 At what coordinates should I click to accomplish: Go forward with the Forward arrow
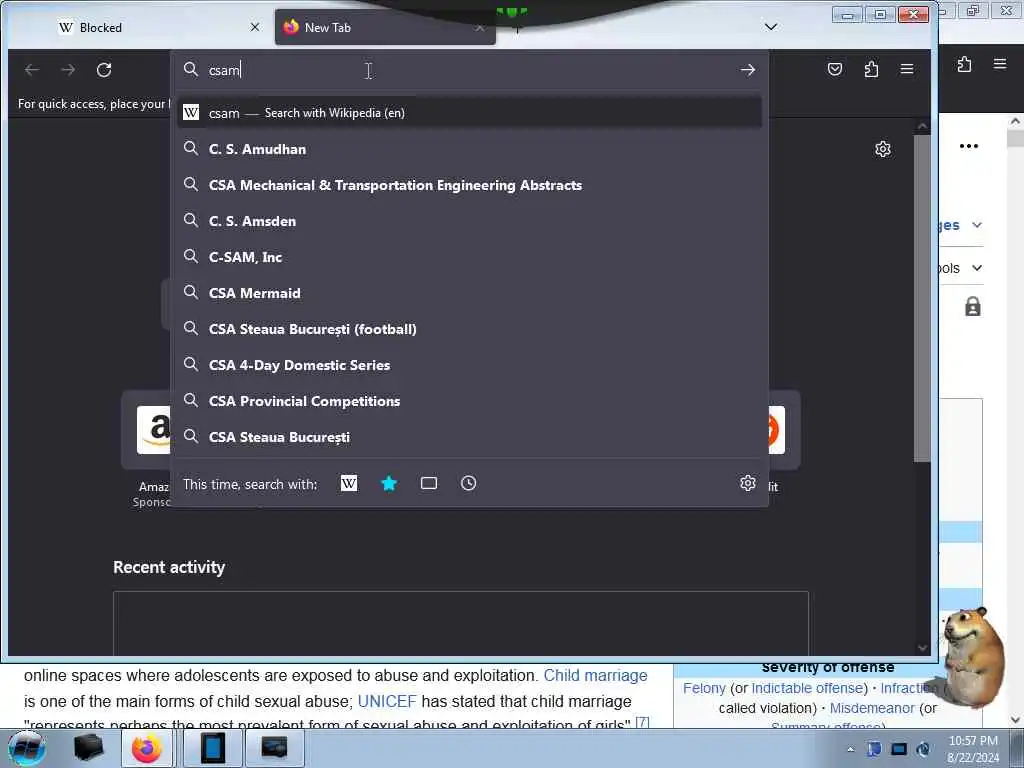tap(68, 70)
